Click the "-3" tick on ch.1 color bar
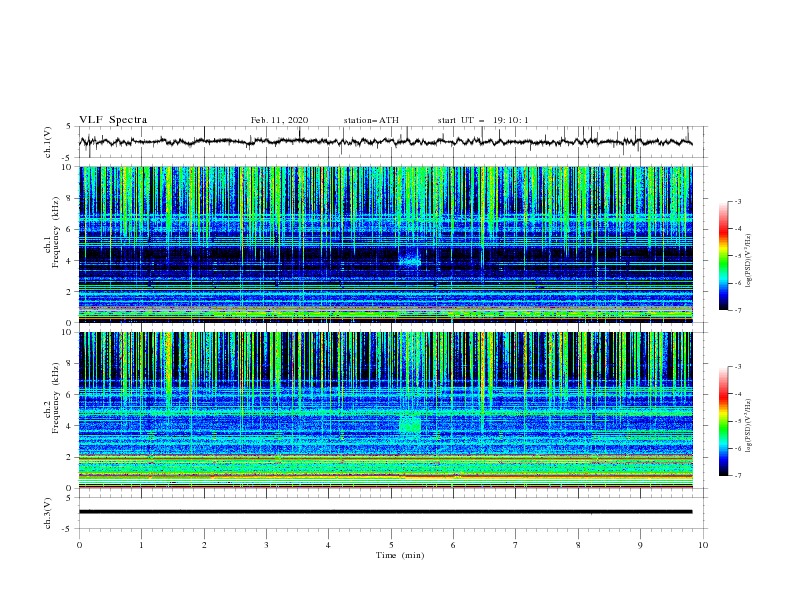The image size is (792, 612). [738, 201]
